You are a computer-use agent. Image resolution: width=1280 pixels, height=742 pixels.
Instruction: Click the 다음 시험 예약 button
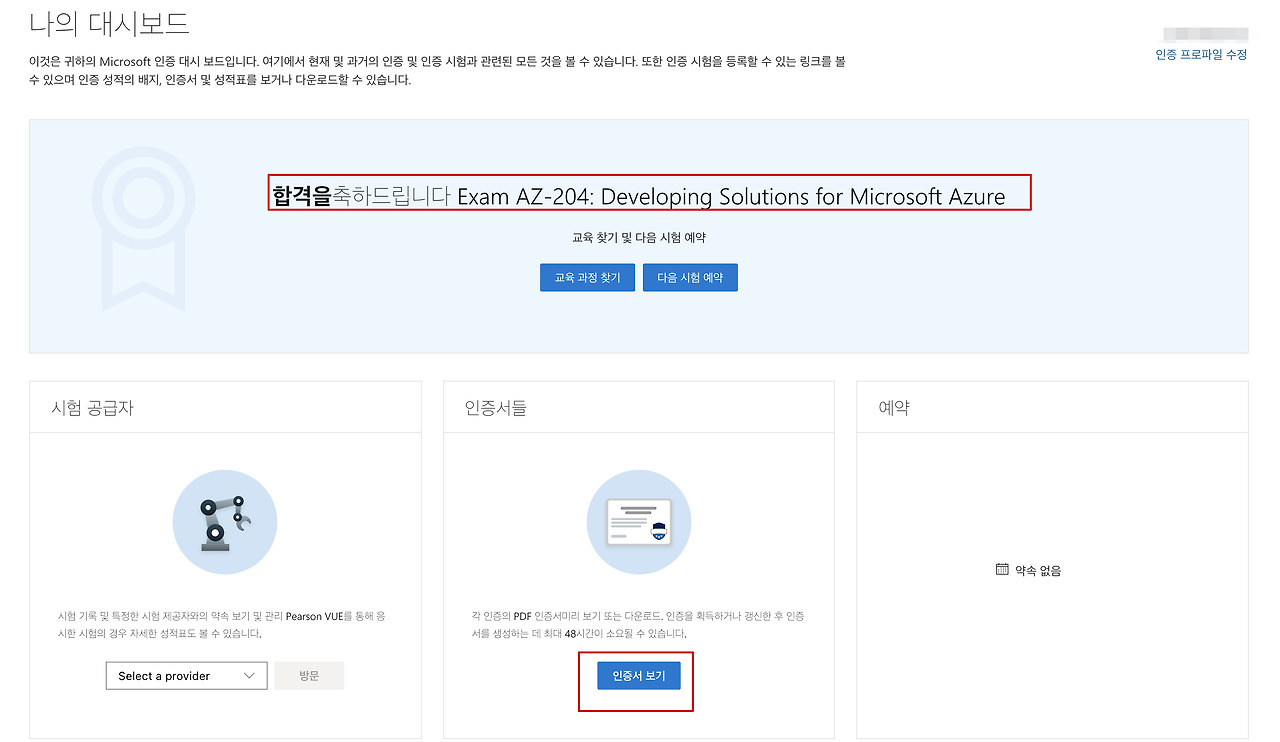click(x=690, y=277)
